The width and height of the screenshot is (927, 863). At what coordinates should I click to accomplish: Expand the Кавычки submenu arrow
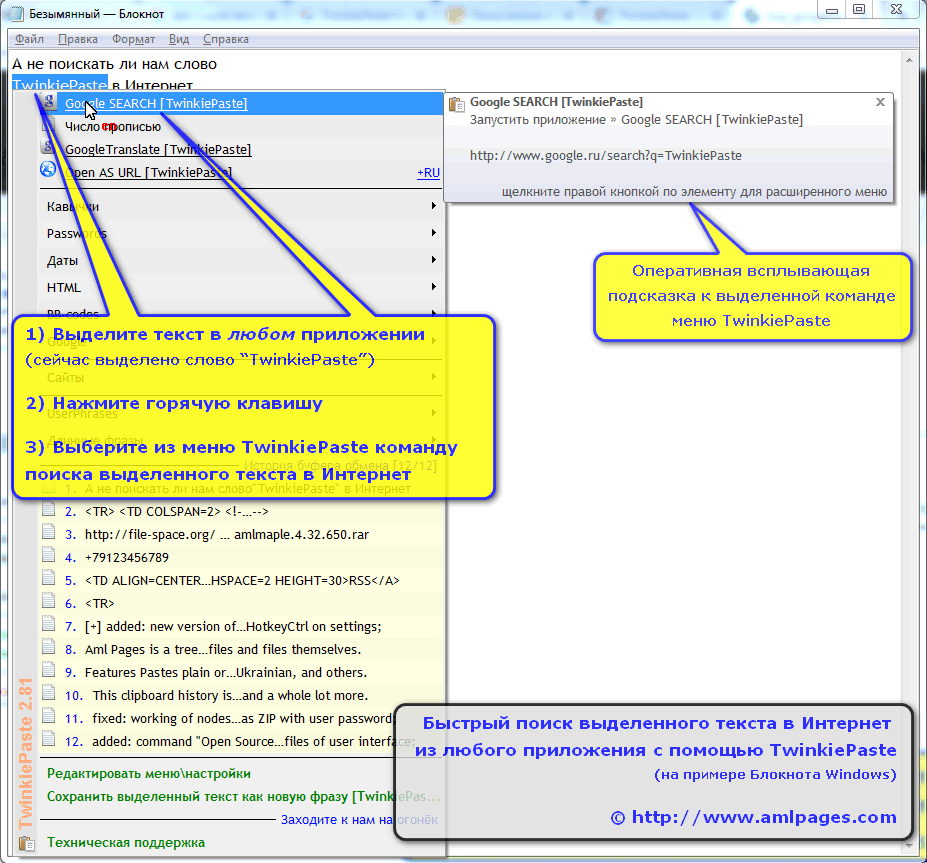pos(433,206)
